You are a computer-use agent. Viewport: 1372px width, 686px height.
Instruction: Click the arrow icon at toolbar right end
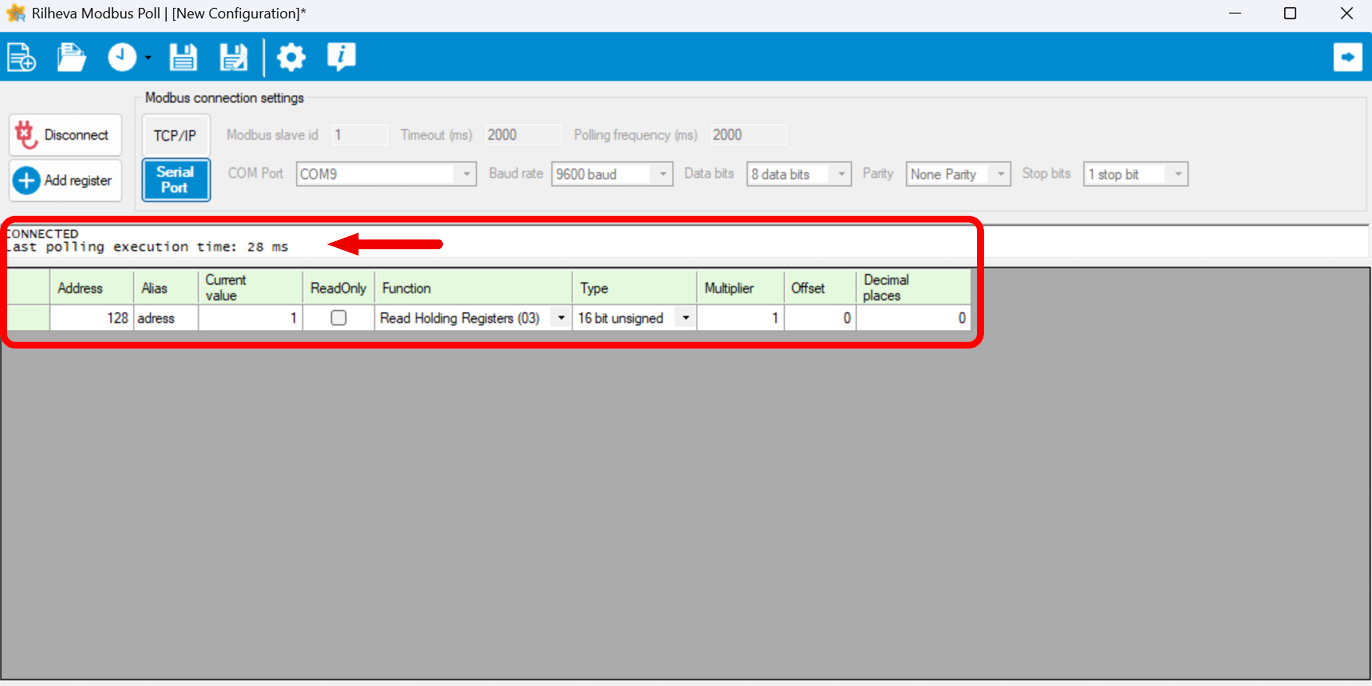coord(1348,57)
